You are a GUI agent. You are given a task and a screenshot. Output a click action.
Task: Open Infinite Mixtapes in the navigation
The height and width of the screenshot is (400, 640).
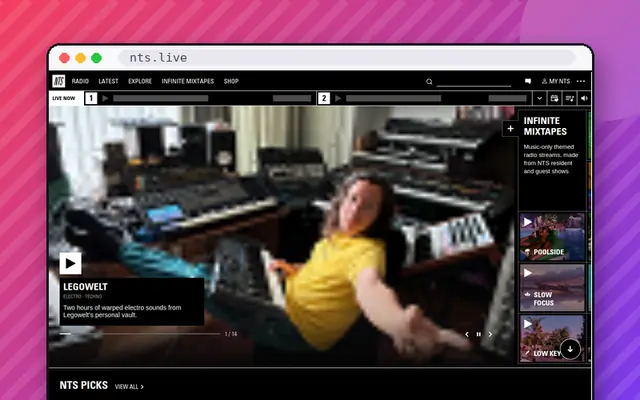(188, 81)
